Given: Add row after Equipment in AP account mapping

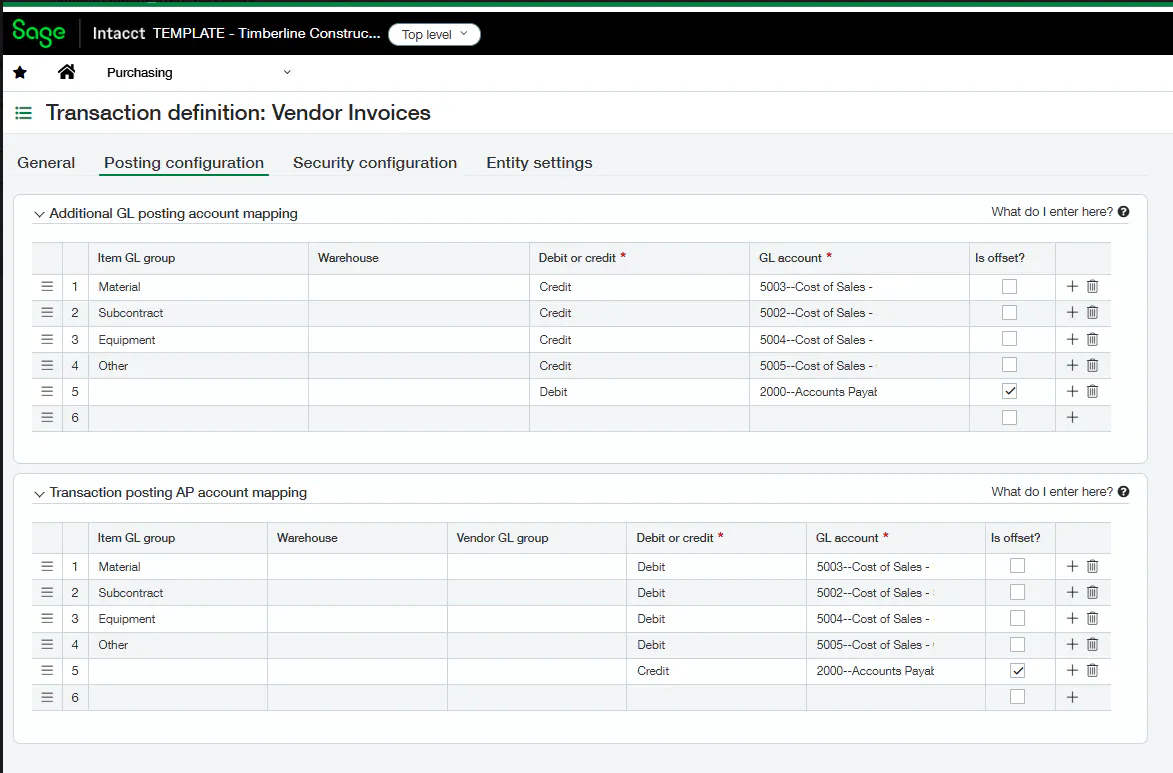Looking at the screenshot, I should [x=1072, y=619].
